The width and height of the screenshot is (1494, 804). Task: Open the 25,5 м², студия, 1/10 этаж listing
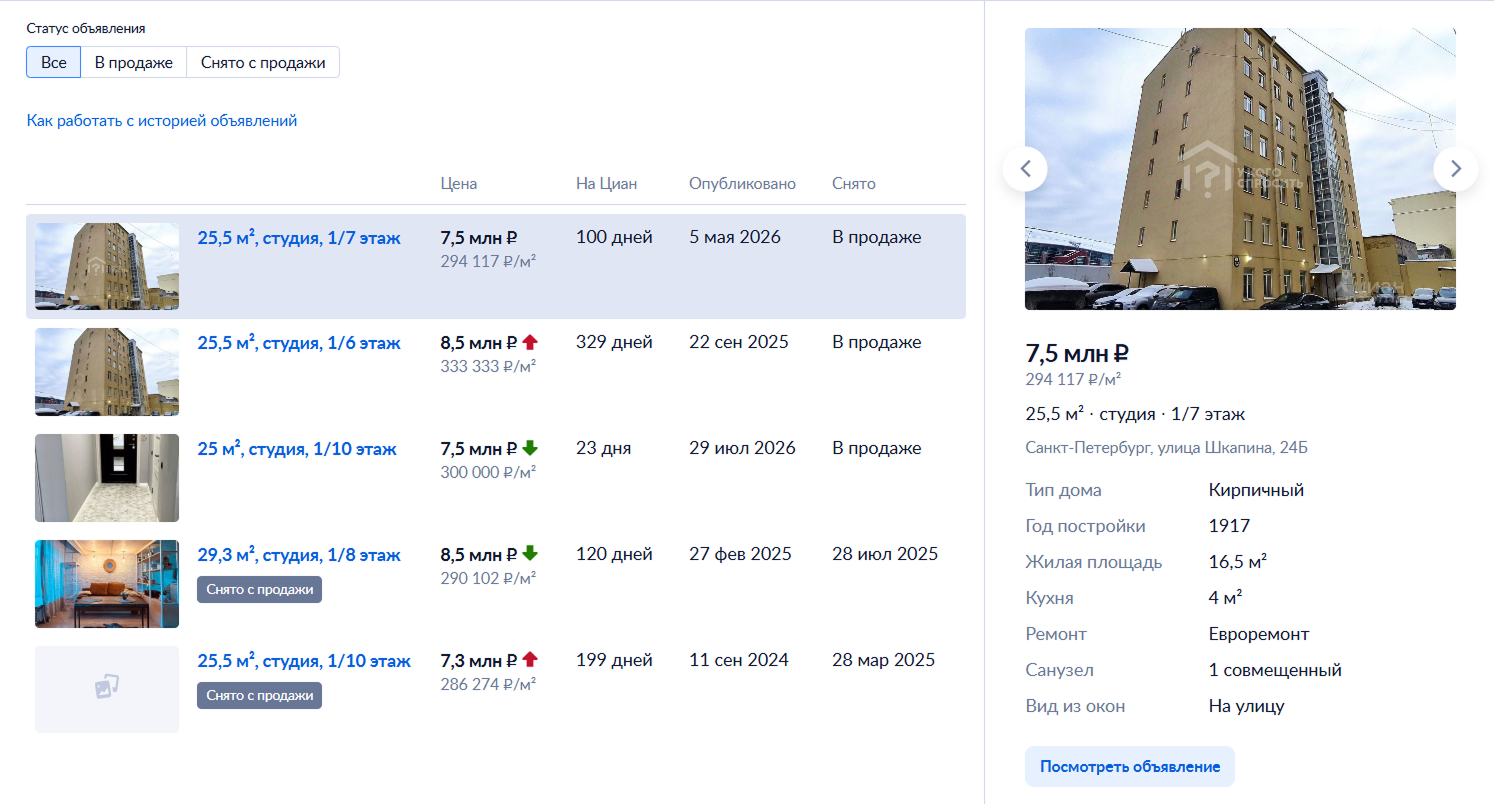(x=304, y=661)
